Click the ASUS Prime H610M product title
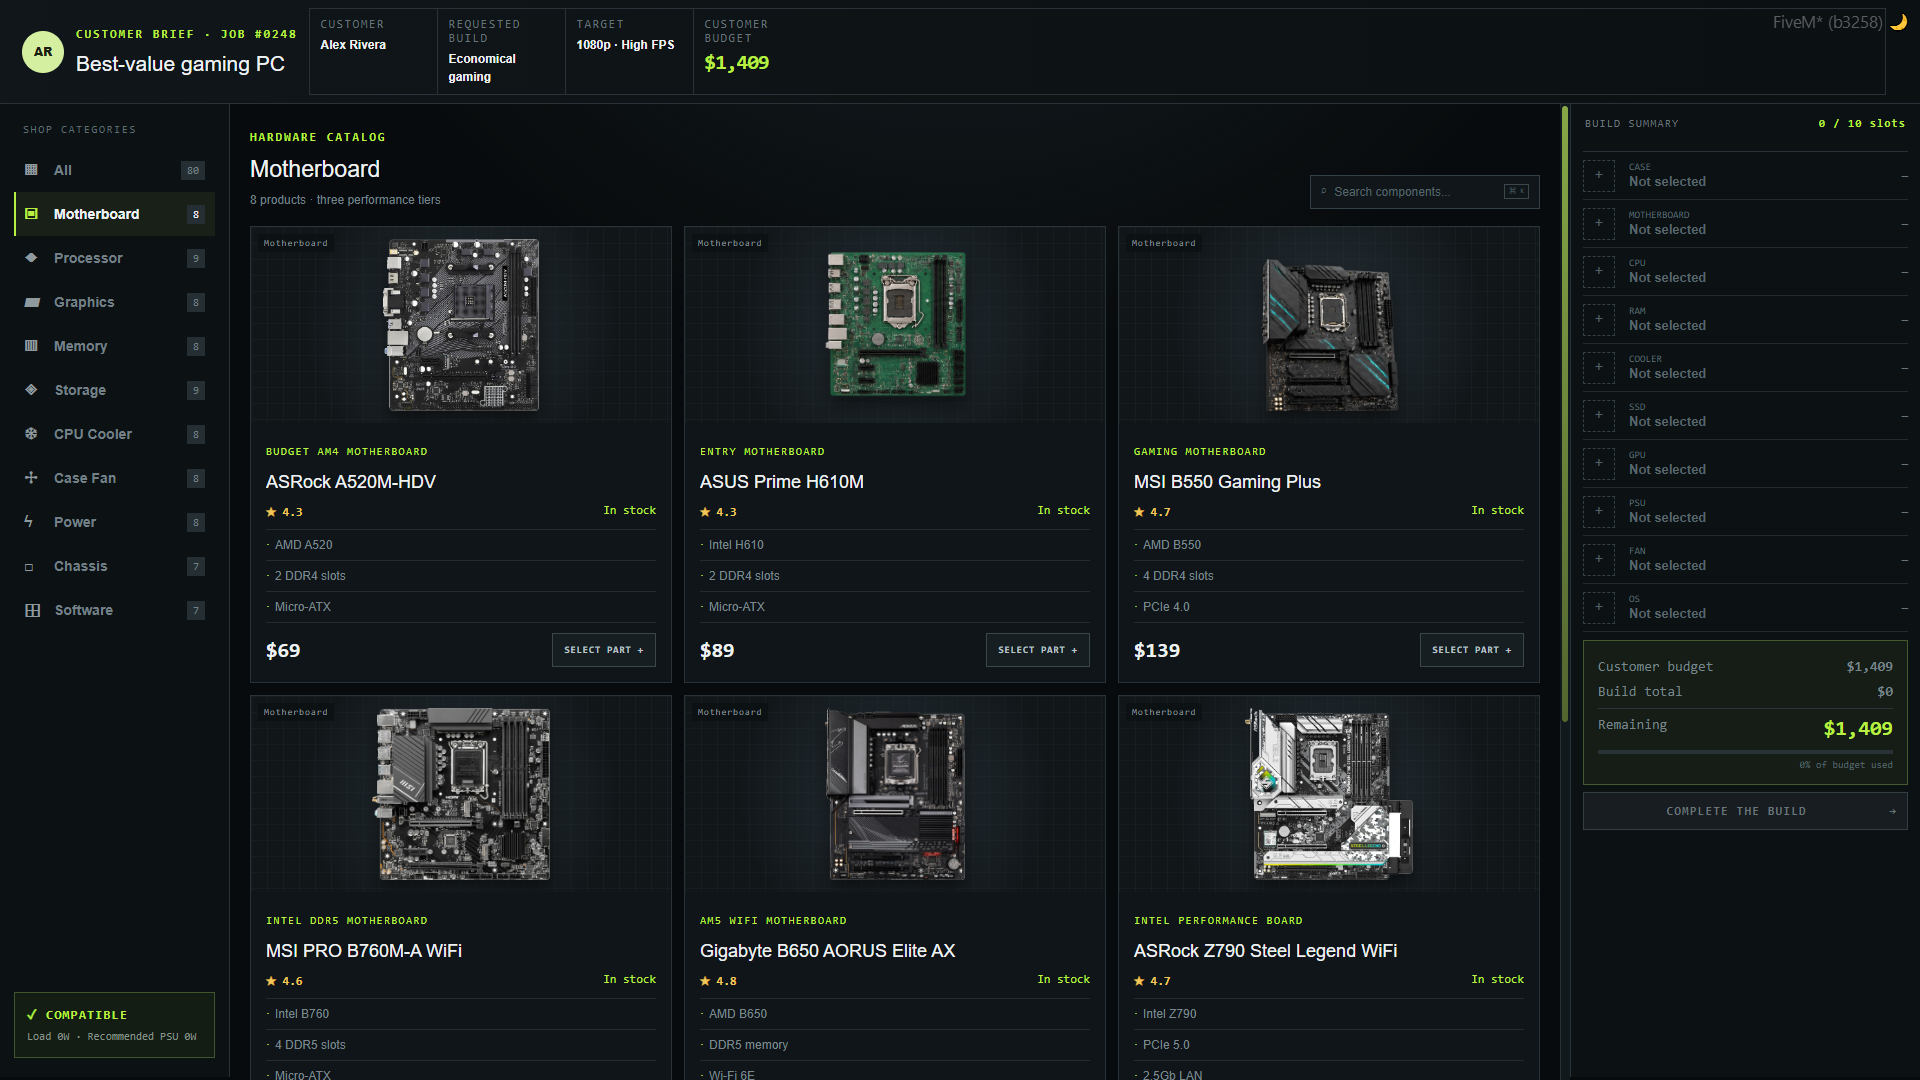Viewport: 1920px width, 1080px height. [x=782, y=482]
